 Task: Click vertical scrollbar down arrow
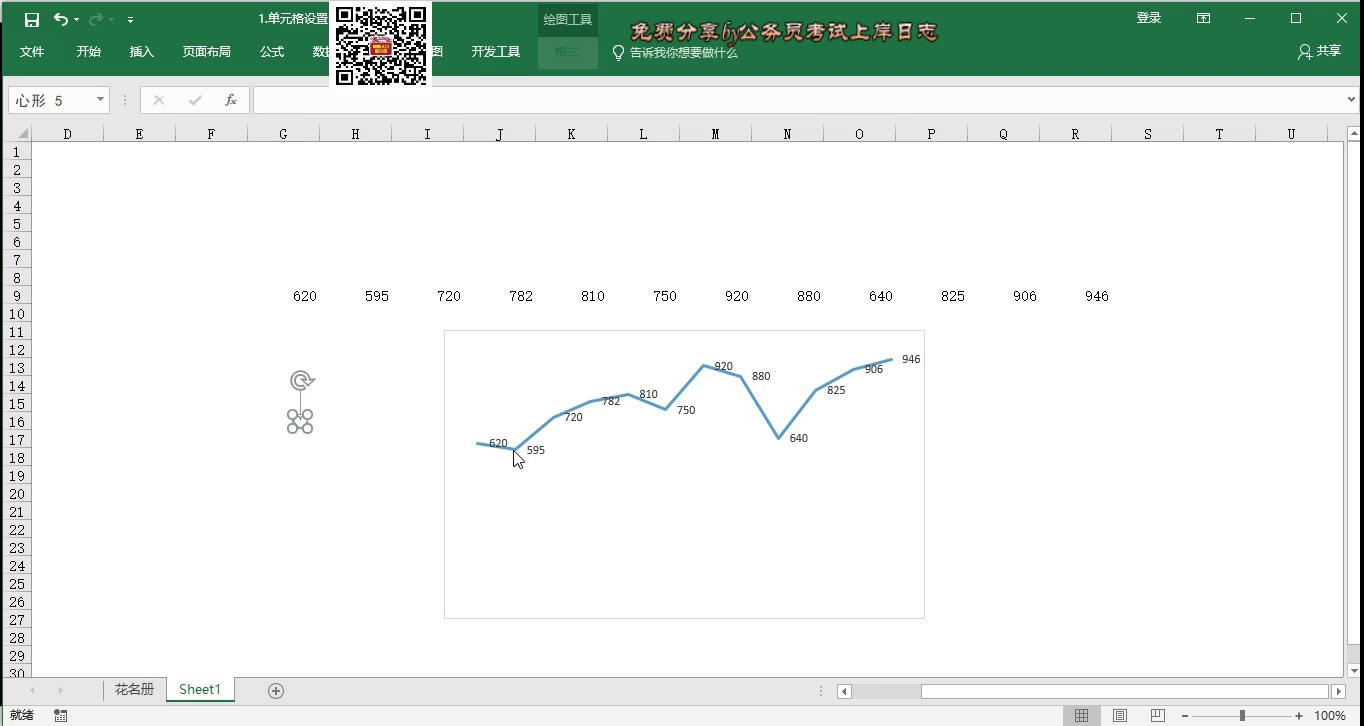point(1354,670)
